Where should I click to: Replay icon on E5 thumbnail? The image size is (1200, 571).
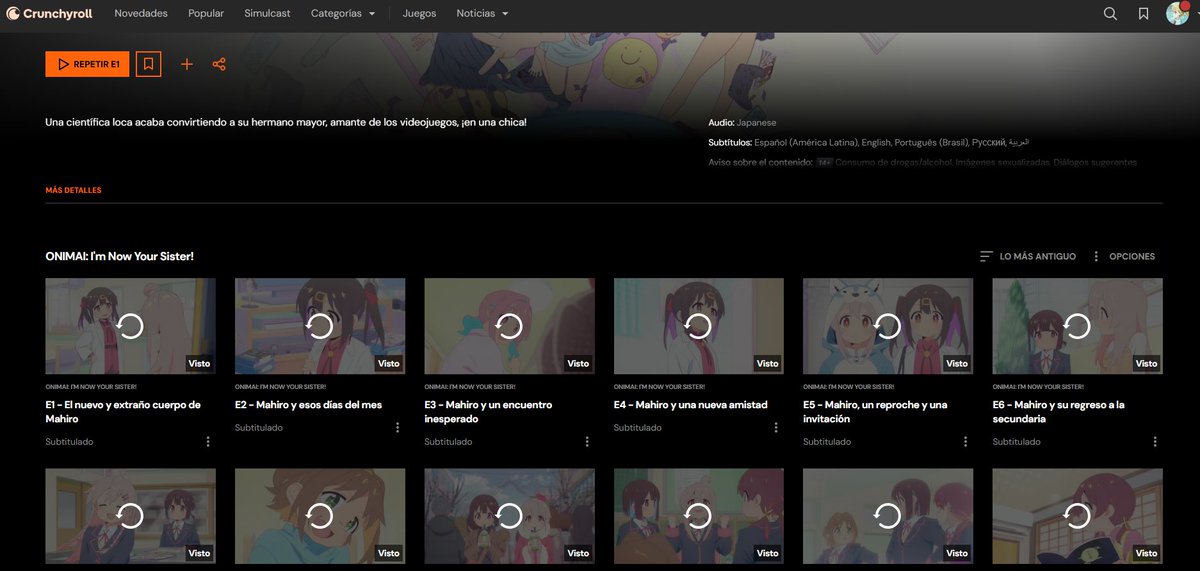pos(887,326)
